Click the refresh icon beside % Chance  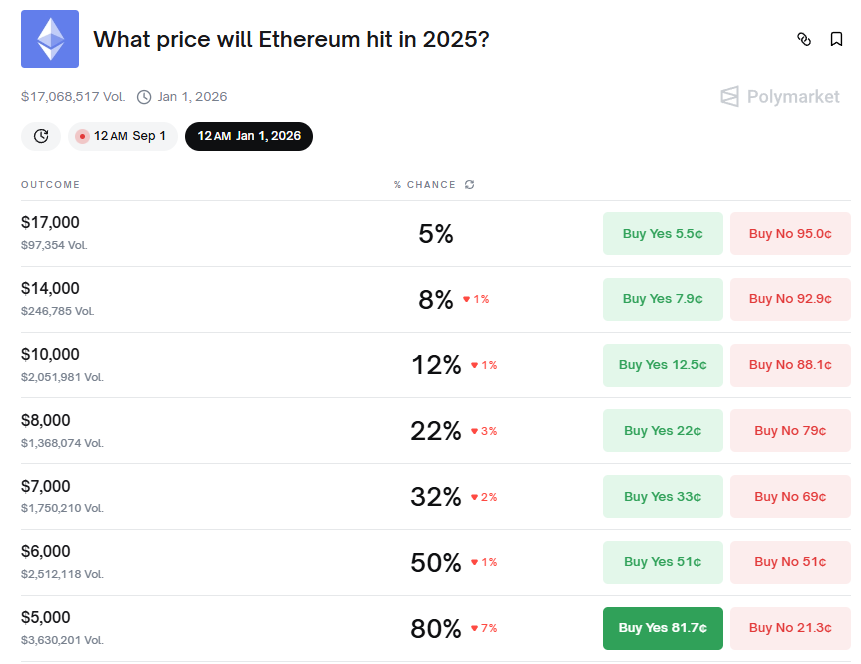click(x=470, y=185)
